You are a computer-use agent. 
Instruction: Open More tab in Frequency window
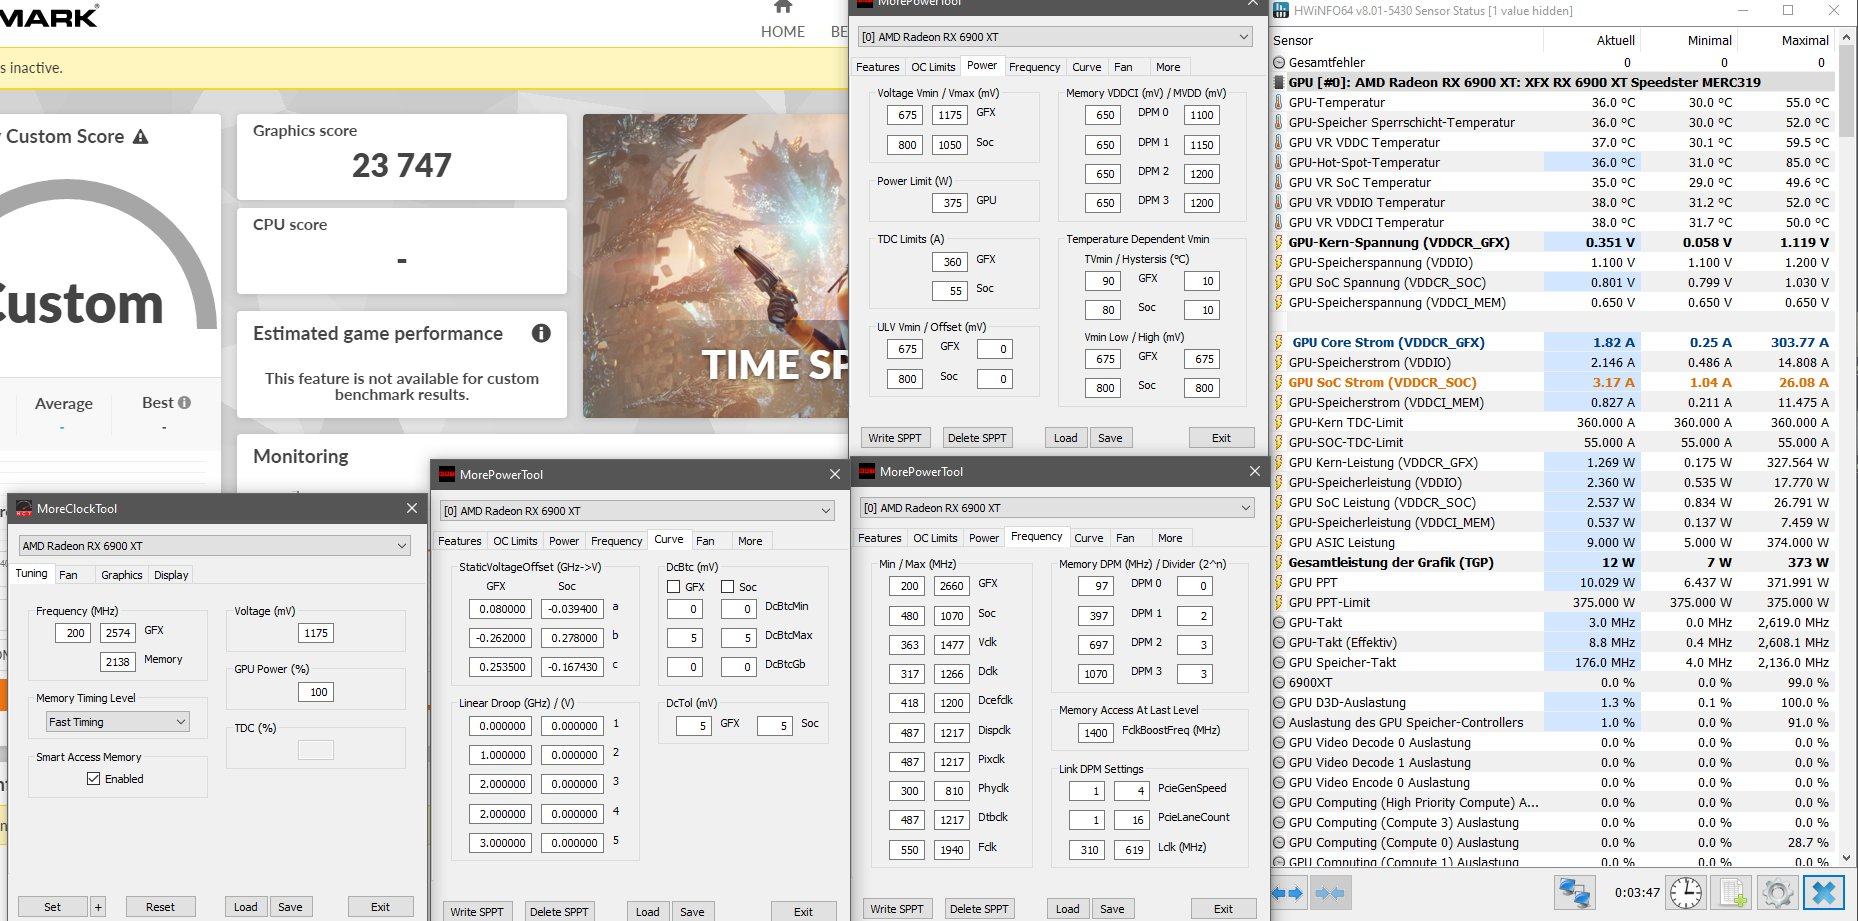[1170, 538]
